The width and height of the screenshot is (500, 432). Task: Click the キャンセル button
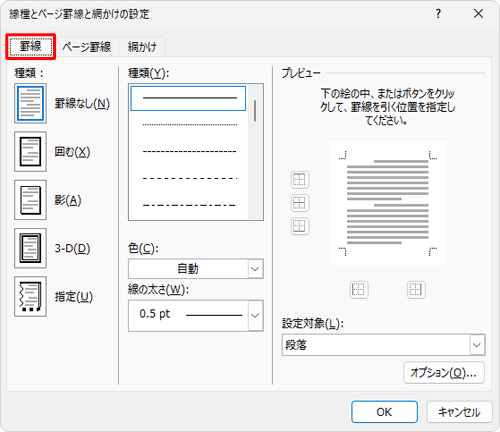point(459,412)
